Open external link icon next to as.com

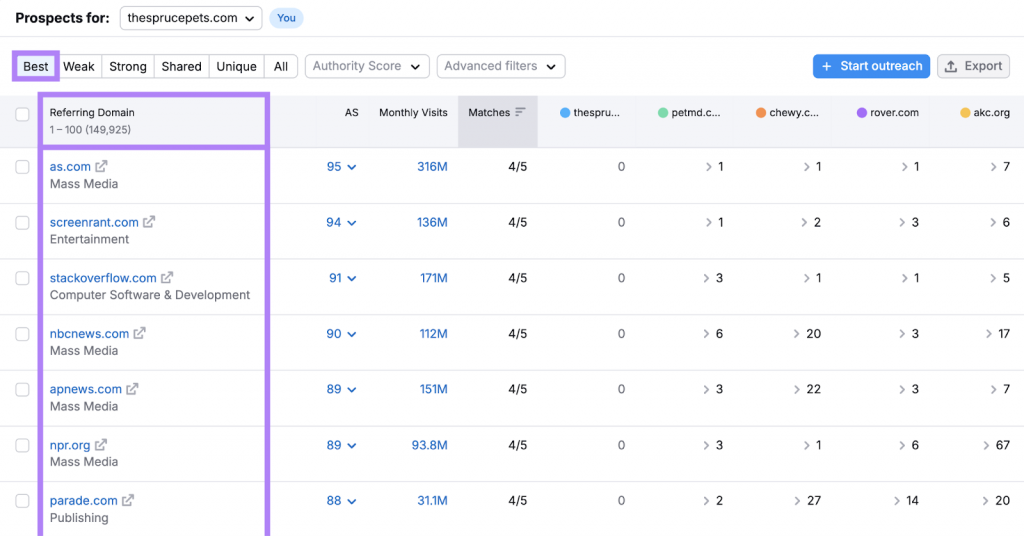[101, 166]
